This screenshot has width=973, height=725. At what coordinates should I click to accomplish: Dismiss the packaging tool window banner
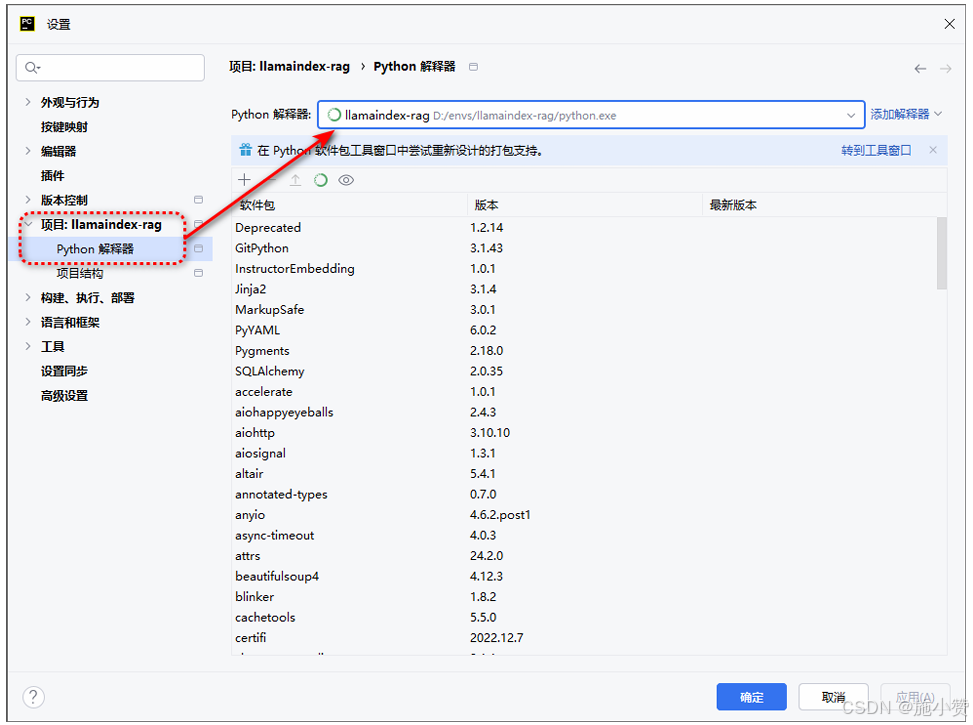point(933,150)
